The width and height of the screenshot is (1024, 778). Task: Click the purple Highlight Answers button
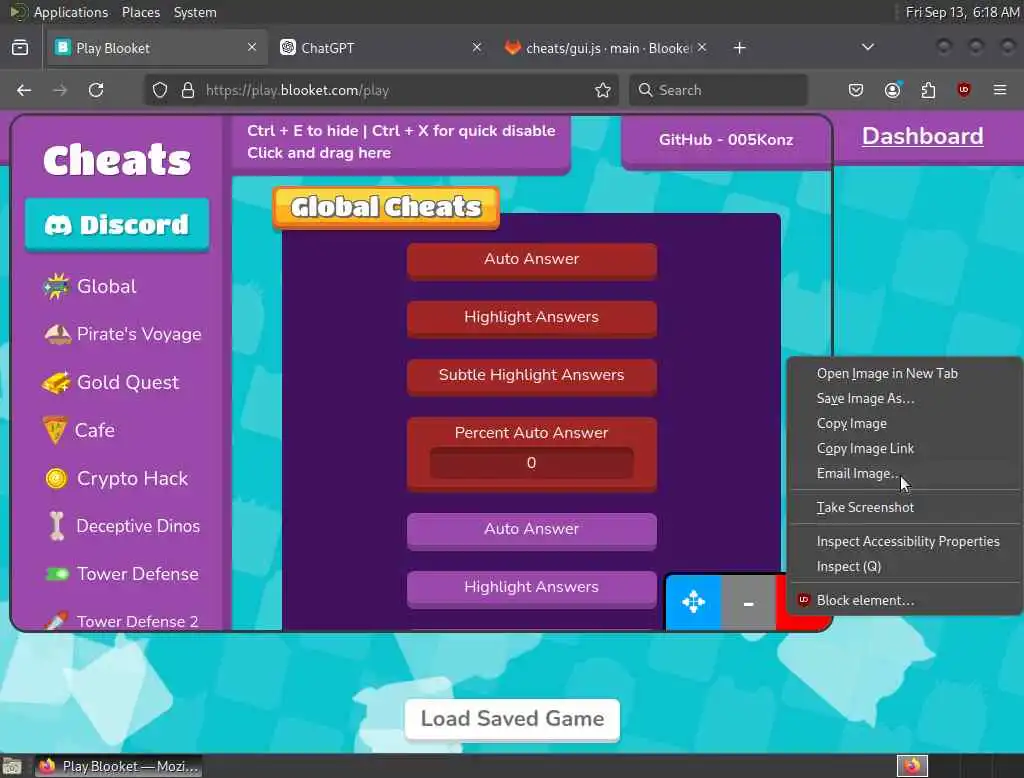tap(532, 588)
